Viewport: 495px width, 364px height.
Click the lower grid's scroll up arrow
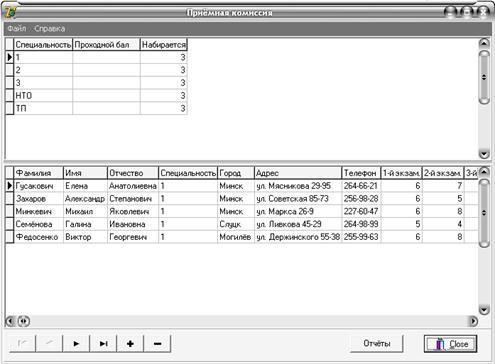[484, 172]
